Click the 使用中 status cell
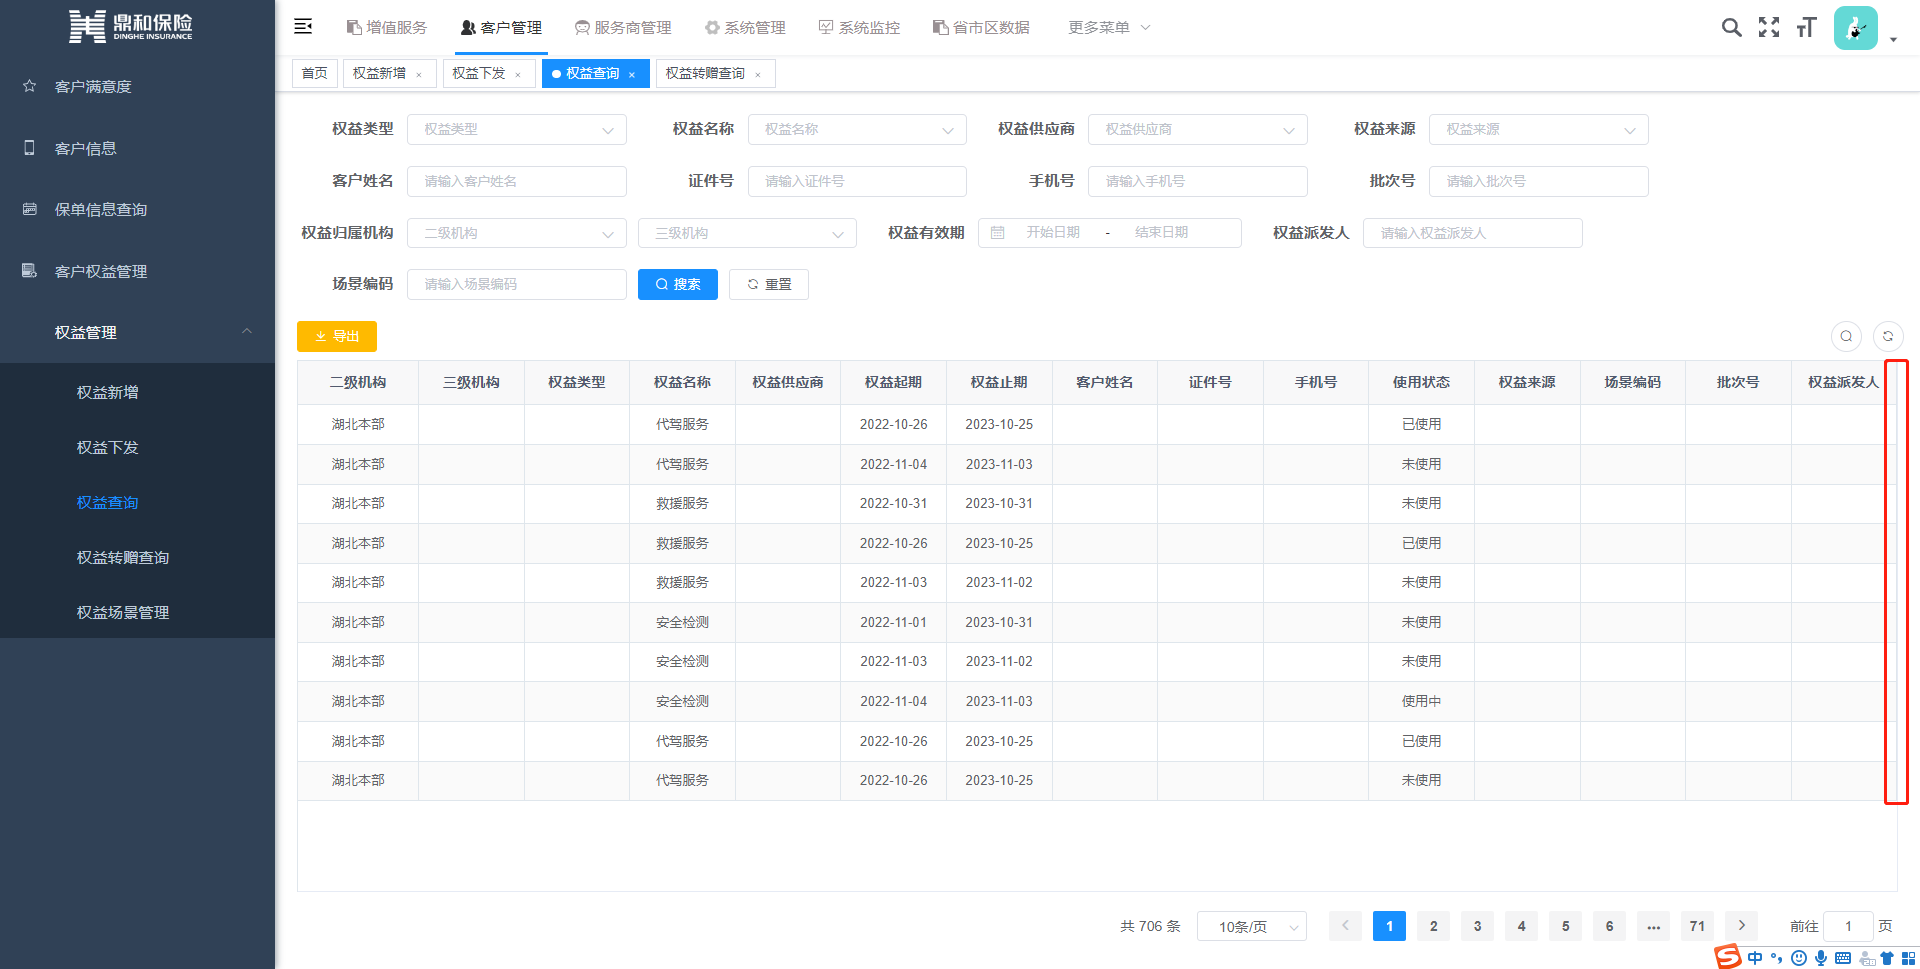Image resolution: width=1920 pixels, height=969 pixels. (1421, 701)
